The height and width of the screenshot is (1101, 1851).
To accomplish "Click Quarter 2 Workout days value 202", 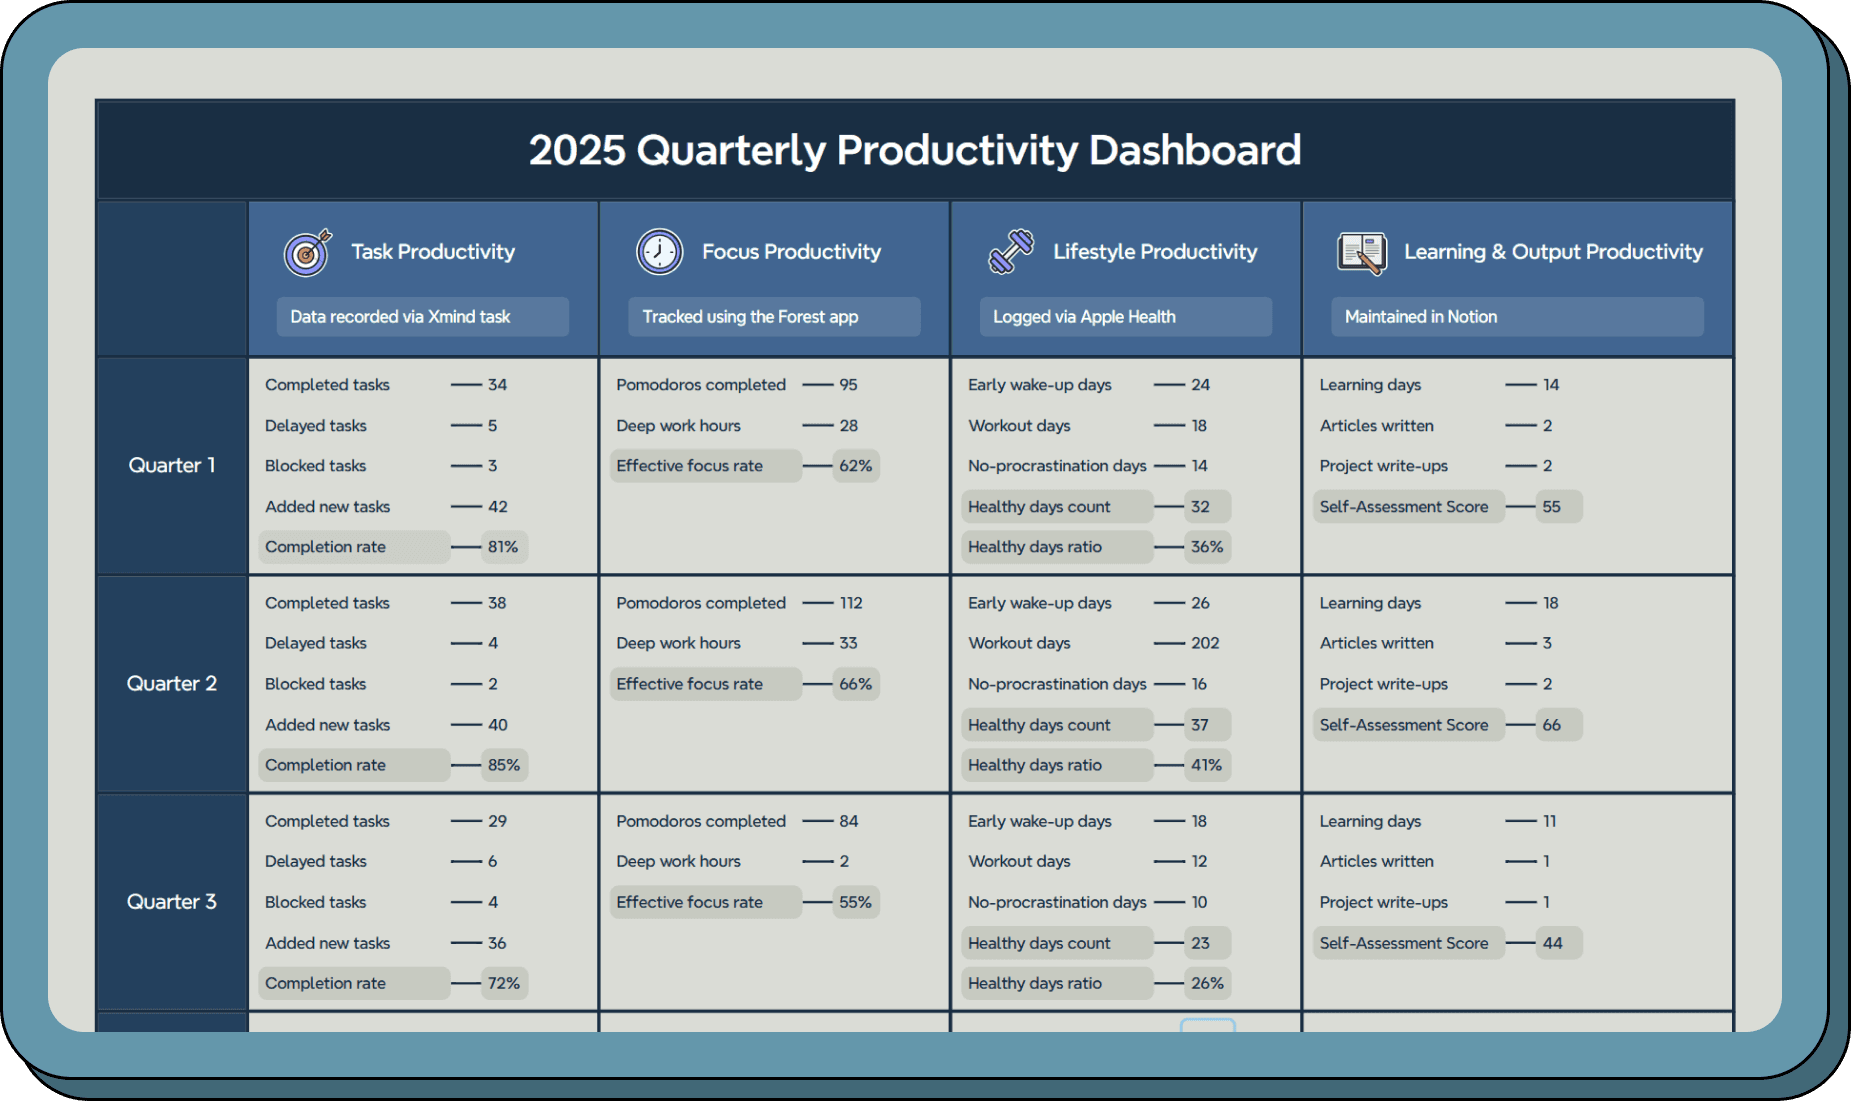I will [x=1205, y=643].
